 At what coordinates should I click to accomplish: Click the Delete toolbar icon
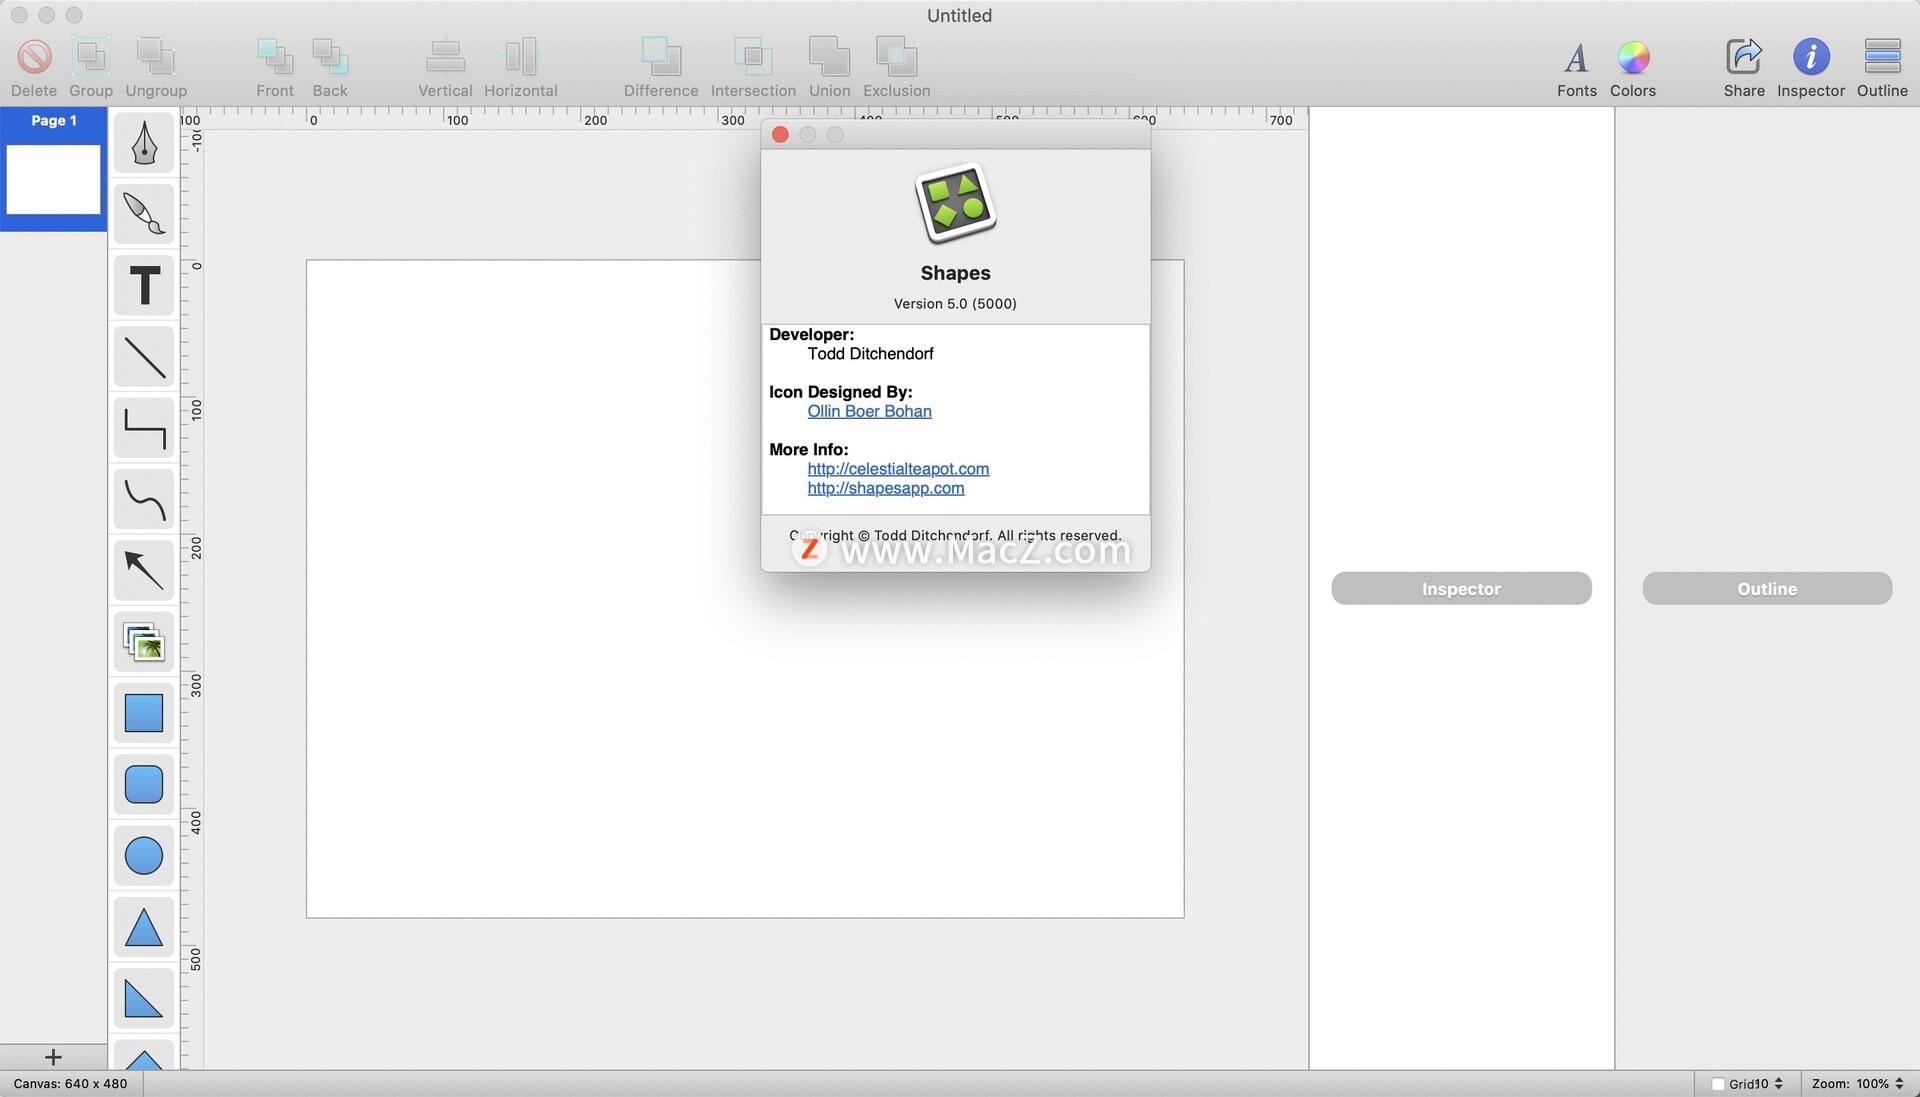(x=34, y=57)
